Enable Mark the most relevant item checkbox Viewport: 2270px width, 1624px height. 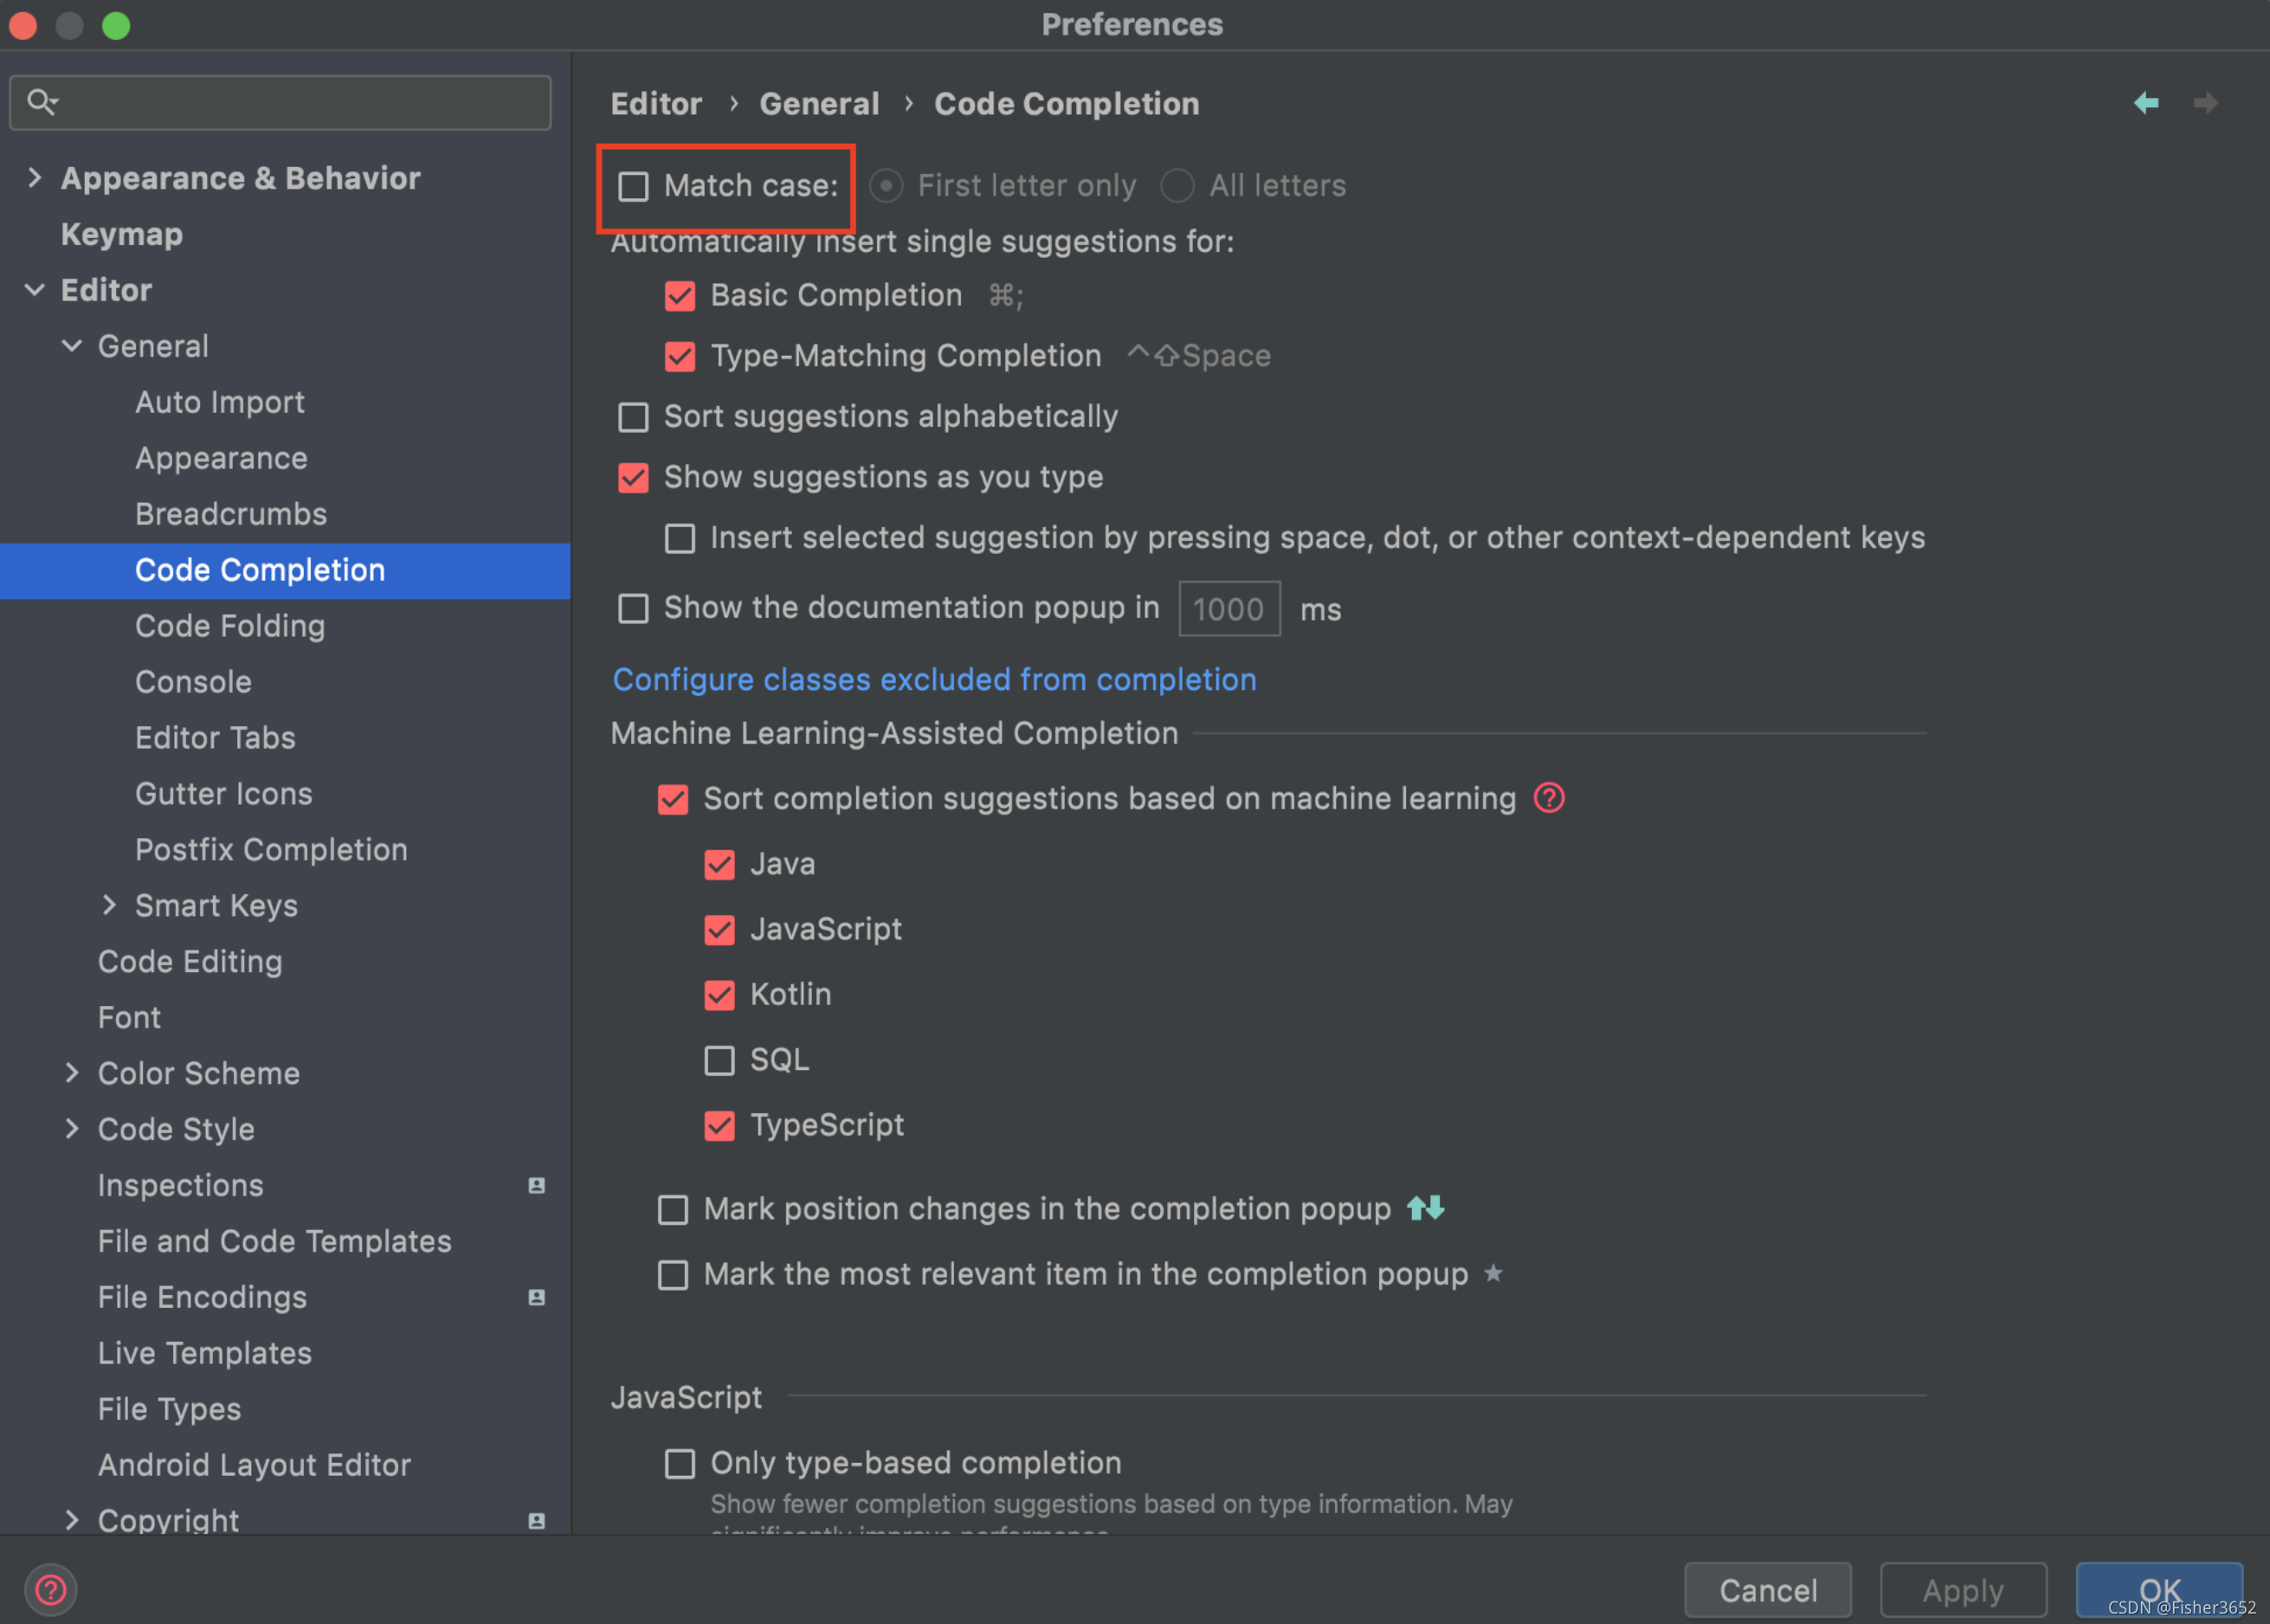pos(673,1275)
